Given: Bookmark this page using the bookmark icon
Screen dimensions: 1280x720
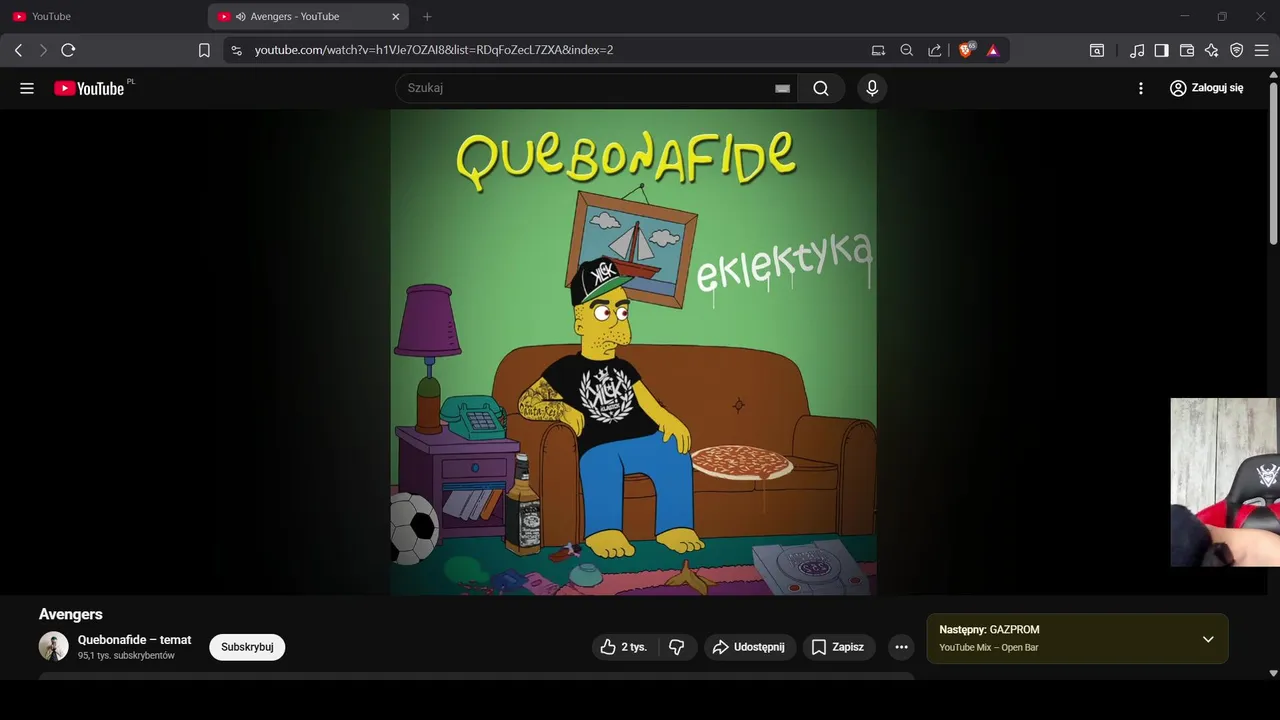Looking at the screenshot, I should coord(204,50).
